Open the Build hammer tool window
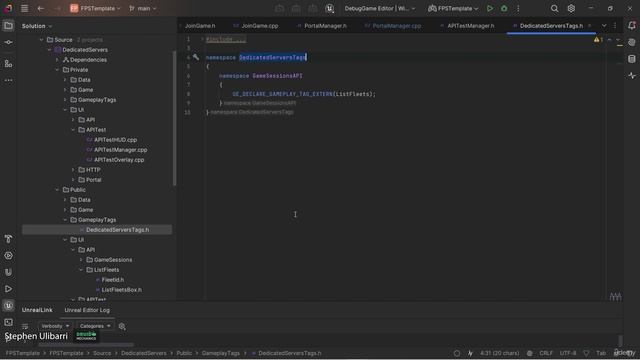 [8, 239]
